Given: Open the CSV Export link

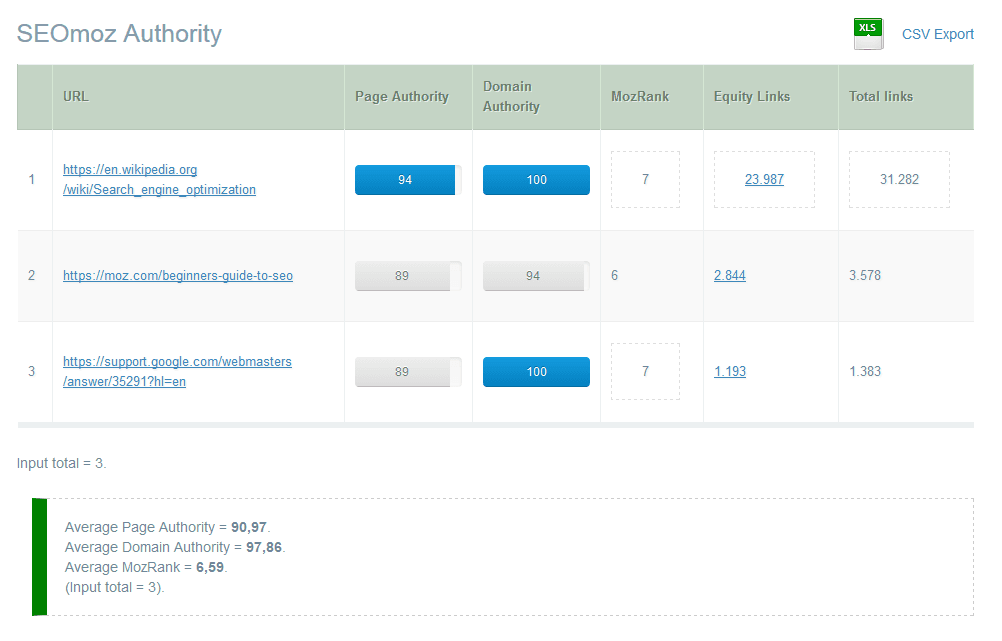Looking at the screenshot, I should [937, 33].
